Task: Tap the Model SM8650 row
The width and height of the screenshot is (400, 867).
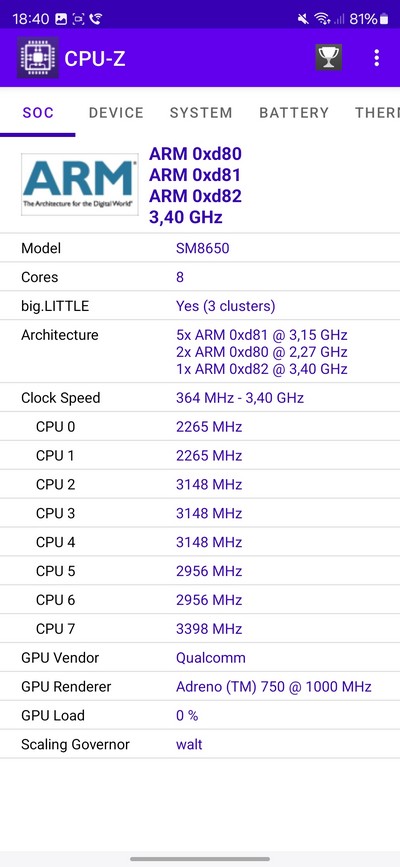Action: 200,248
